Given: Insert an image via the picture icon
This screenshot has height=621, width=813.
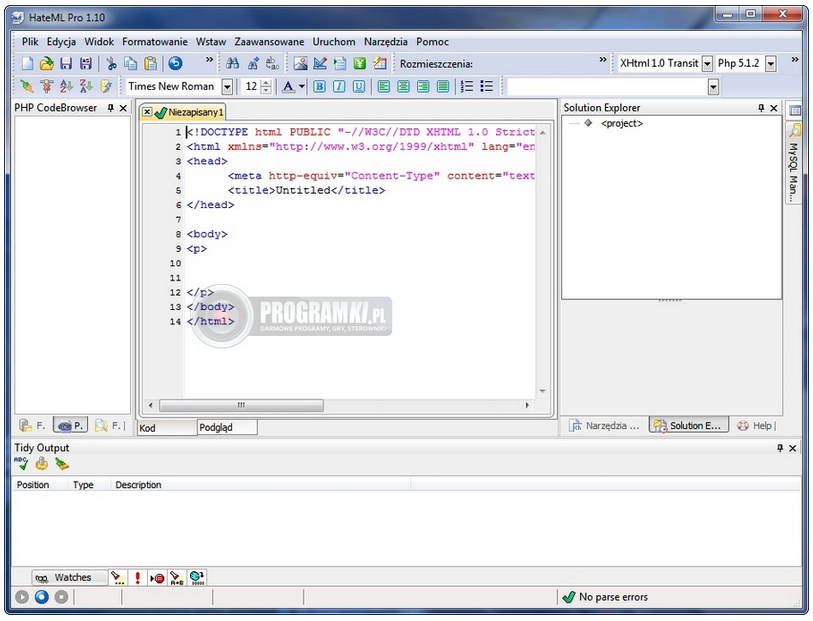Looking at the screenshot, I should tap(300, 63).
